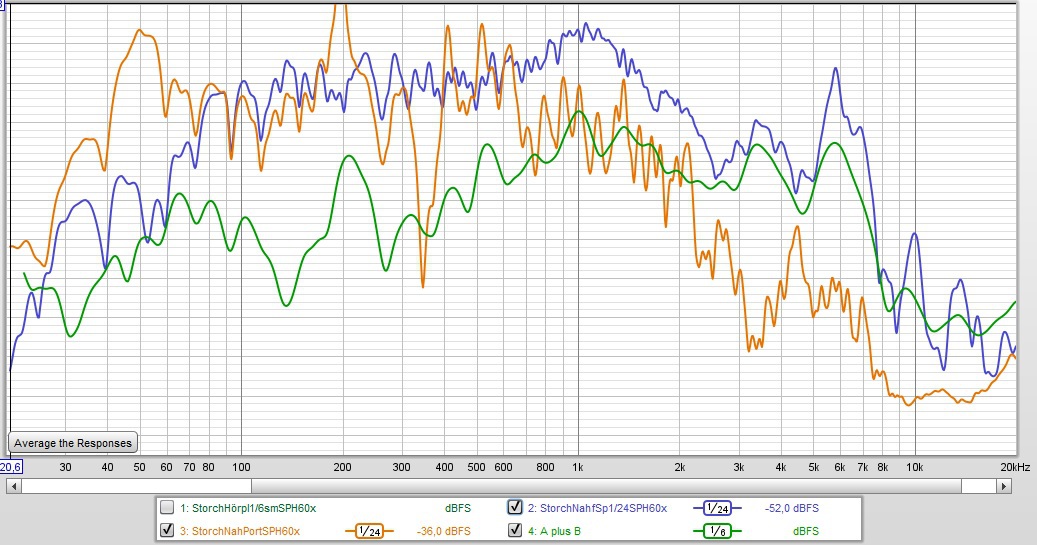Click the right arrow of horizontal scrollbar

click(x=1003, y=486)
